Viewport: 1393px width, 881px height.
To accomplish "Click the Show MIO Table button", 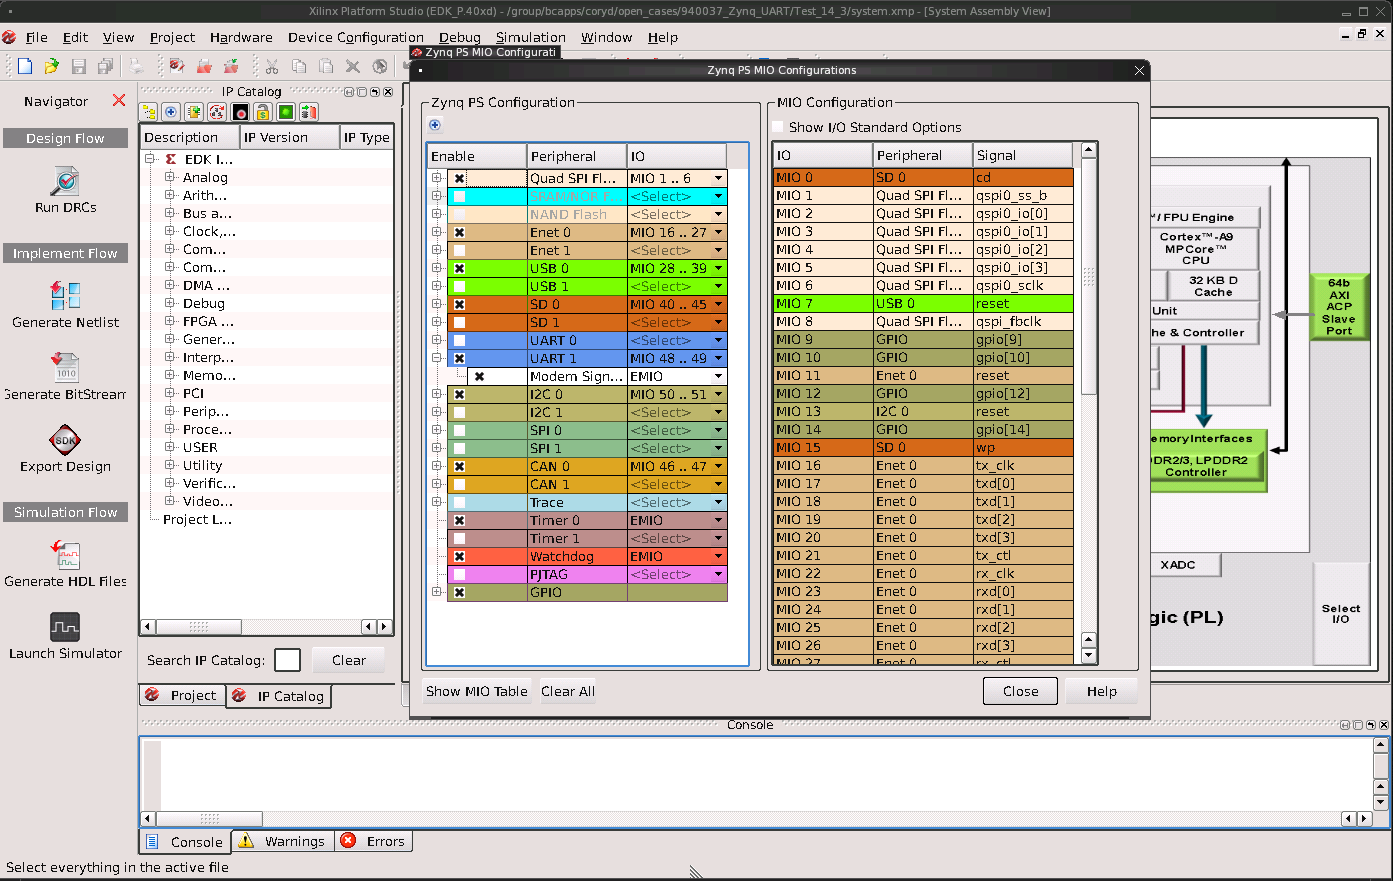I will 476,691.
